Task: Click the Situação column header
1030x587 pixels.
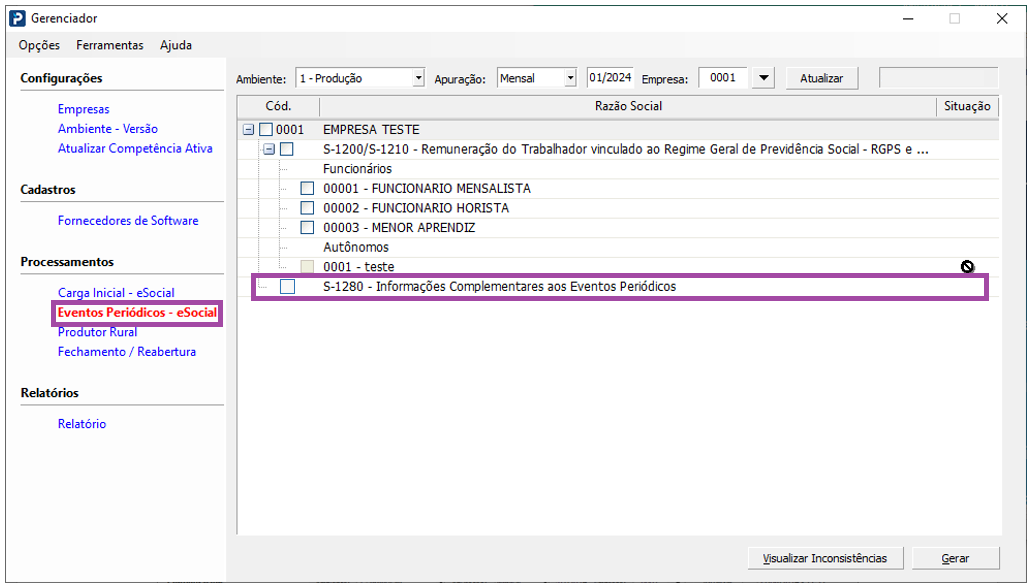Action: (967, 106)
